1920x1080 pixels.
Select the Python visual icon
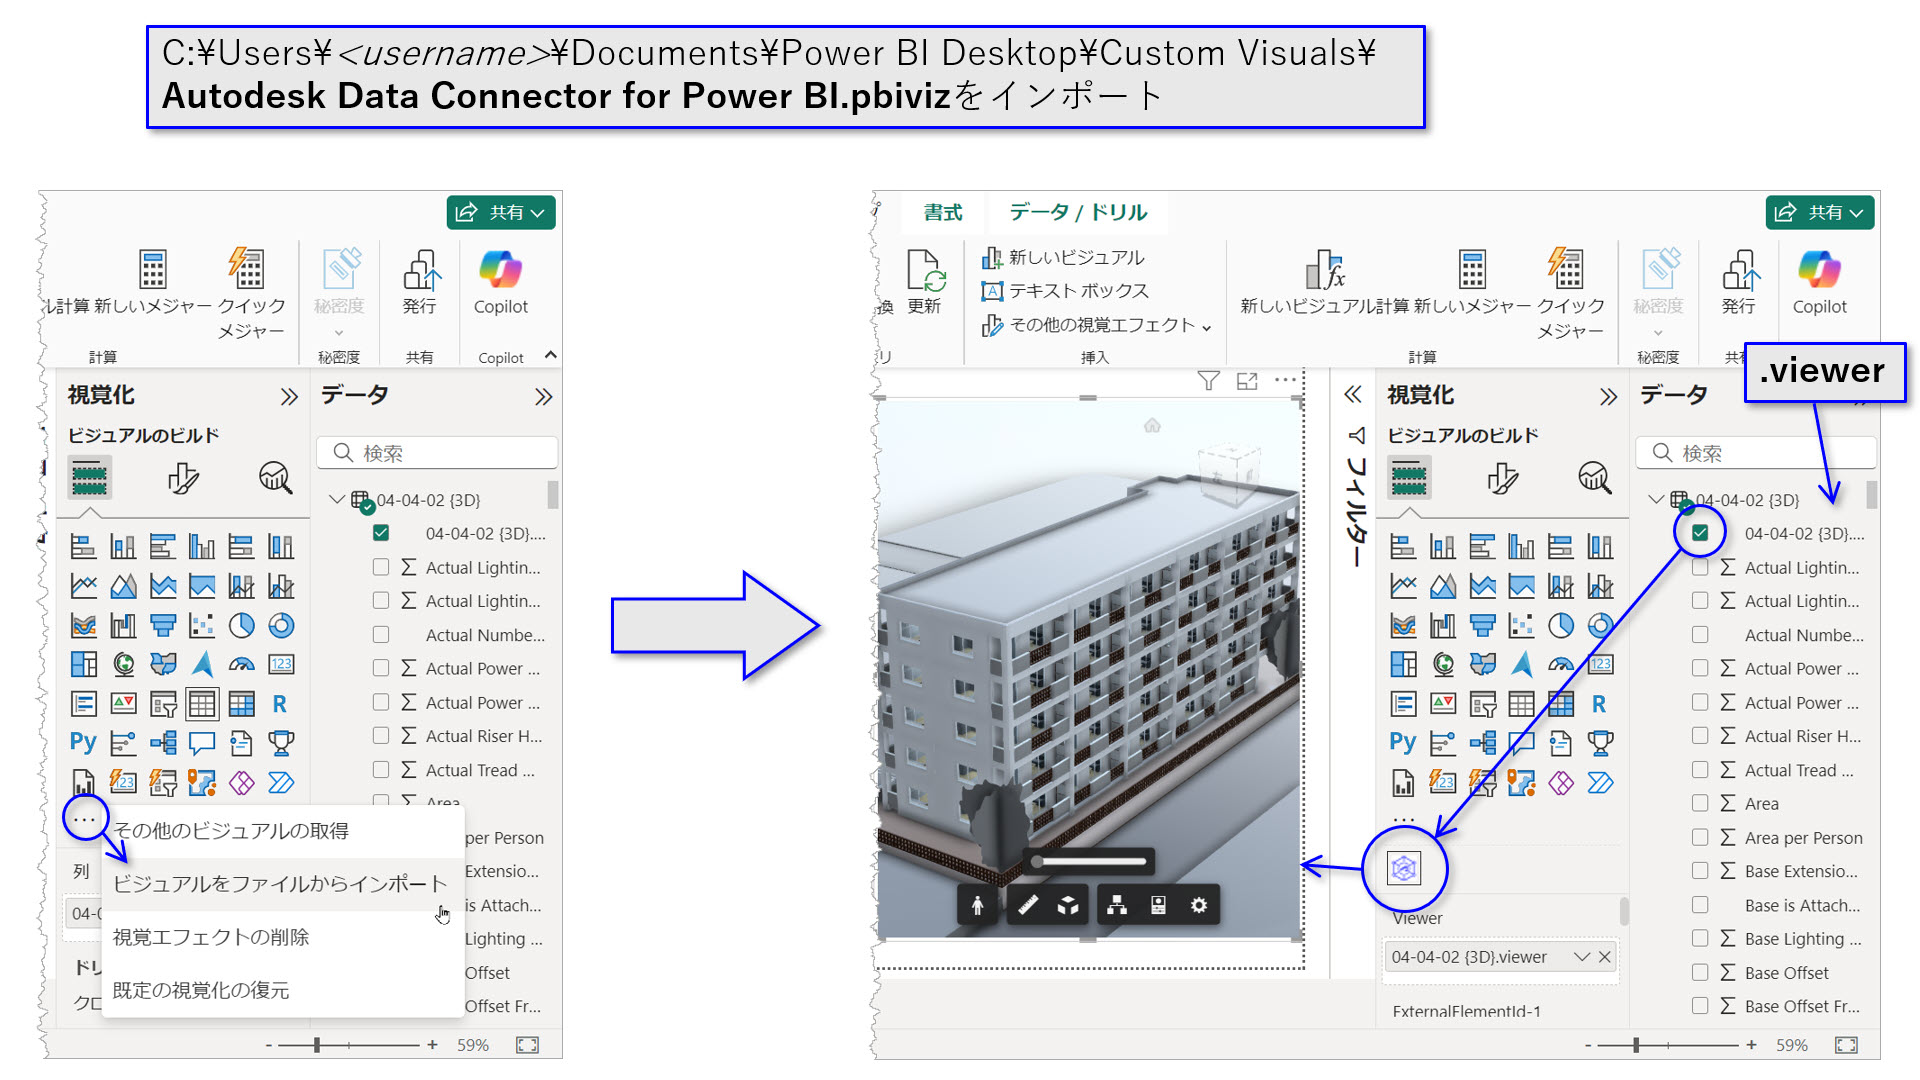coord(82,742)
